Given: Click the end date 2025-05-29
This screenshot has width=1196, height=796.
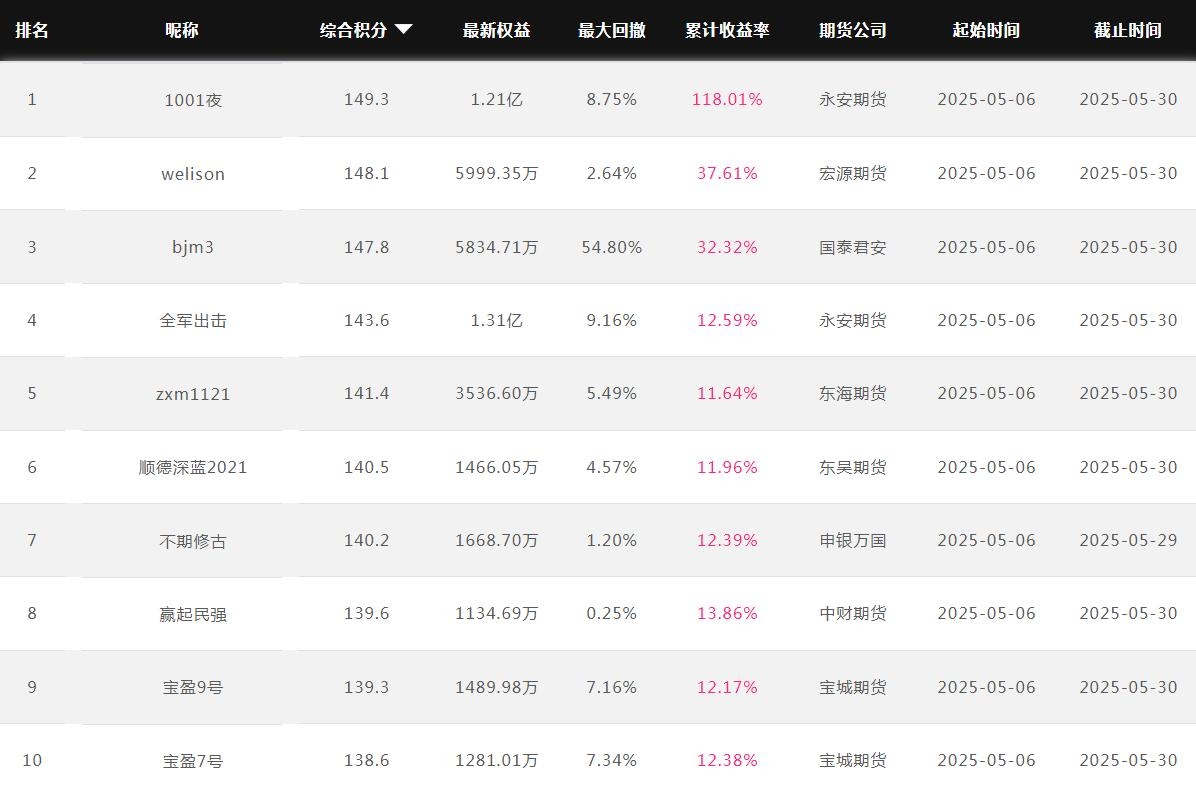Looking at the screenshot, I should [1128, 540].
